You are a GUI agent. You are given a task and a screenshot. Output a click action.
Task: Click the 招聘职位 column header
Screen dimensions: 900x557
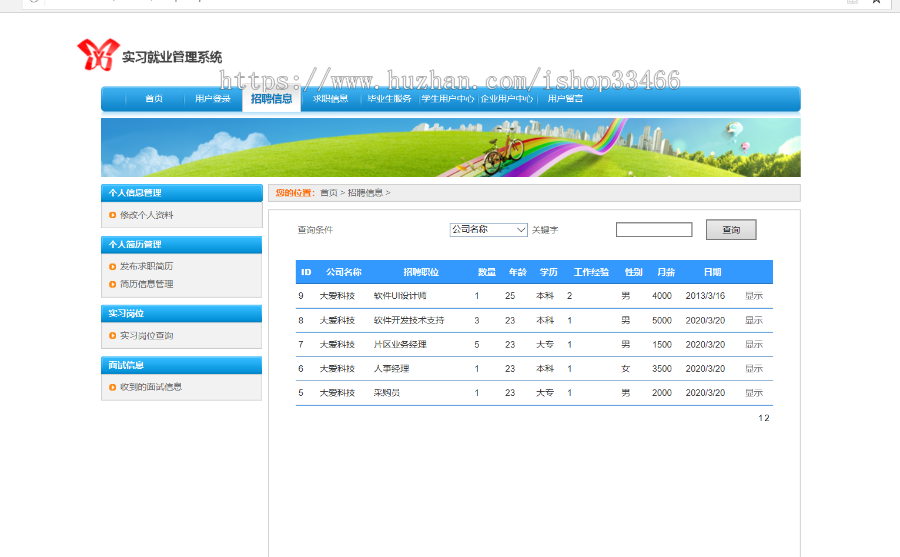click(421, 272)
